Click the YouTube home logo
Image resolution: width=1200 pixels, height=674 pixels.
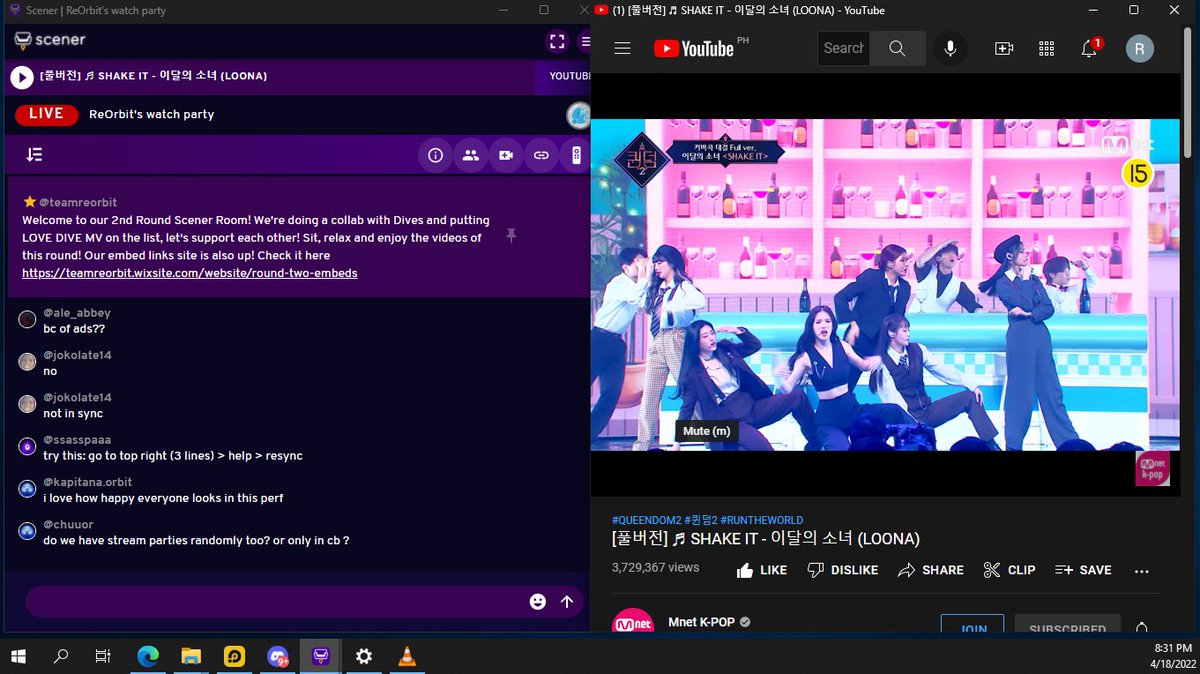click(694, 48)
